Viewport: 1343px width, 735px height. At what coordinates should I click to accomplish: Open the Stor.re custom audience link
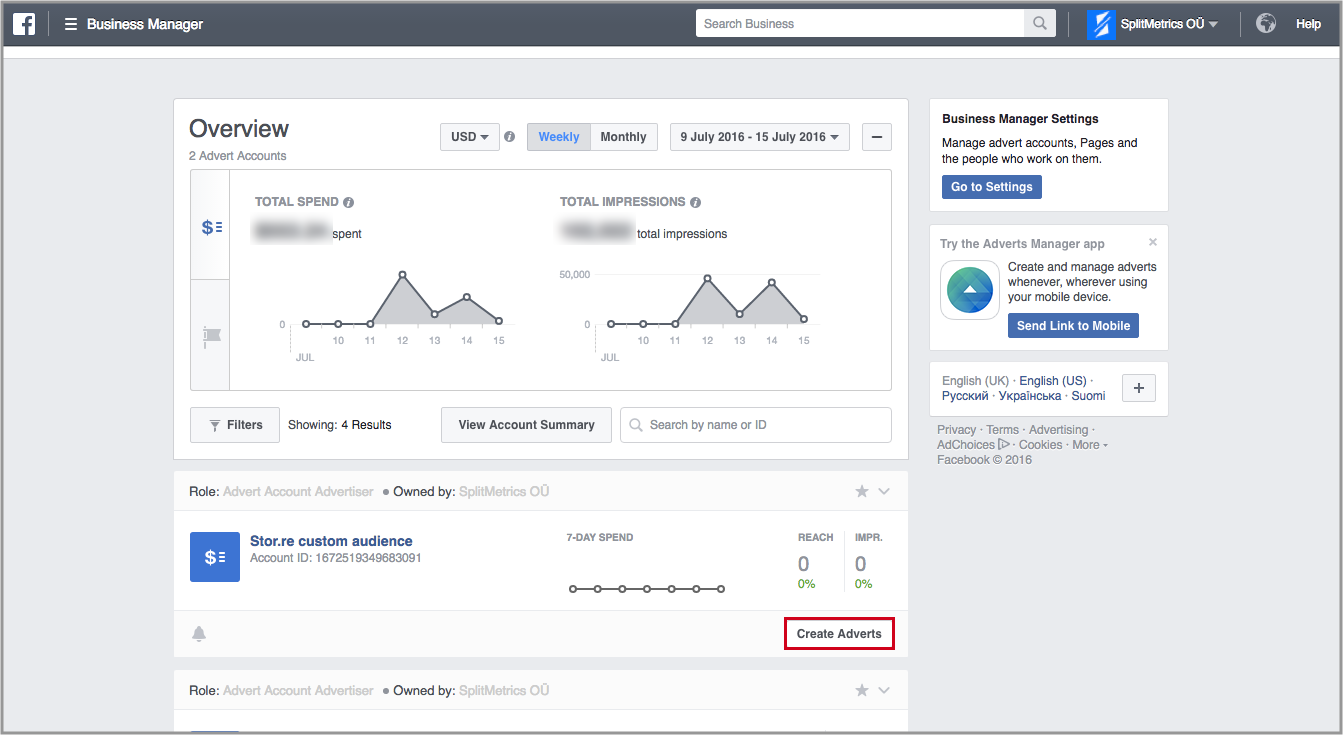(x=331, y=541)
